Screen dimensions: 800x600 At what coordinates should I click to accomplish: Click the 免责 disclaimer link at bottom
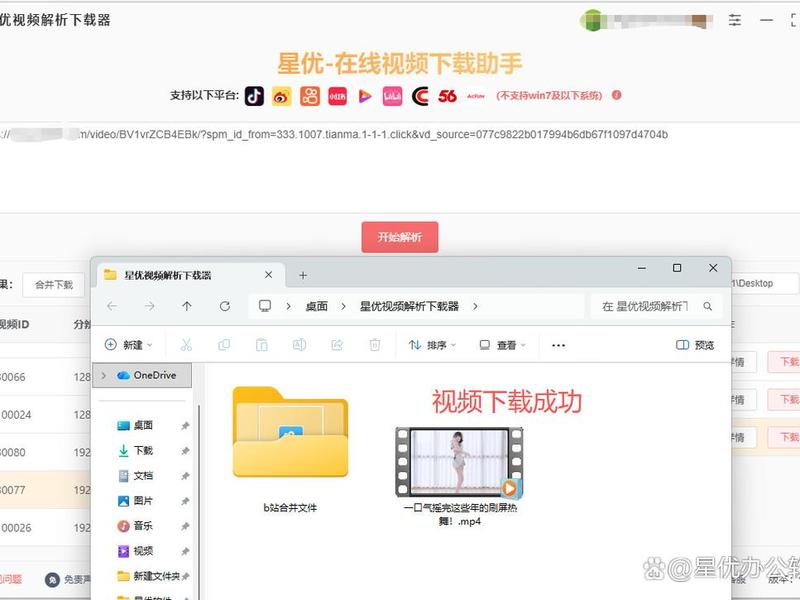tap(69, 580)
